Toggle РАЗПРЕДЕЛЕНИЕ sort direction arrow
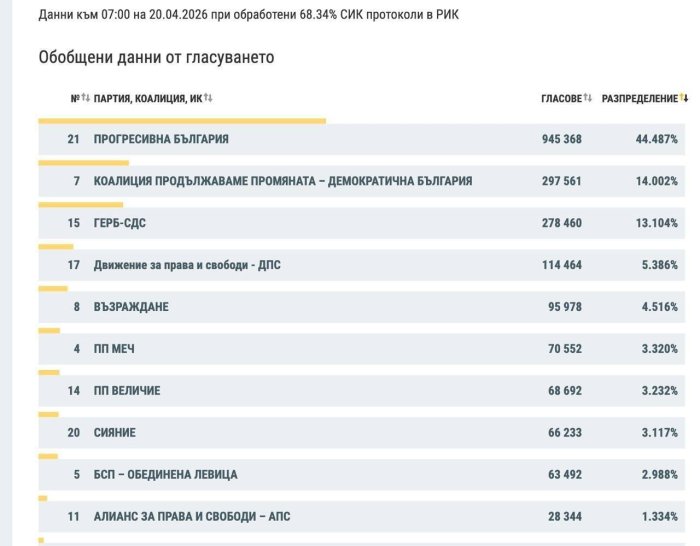Image resolution: width=700 pixels, height=546 pixels. tap(684, 98)
